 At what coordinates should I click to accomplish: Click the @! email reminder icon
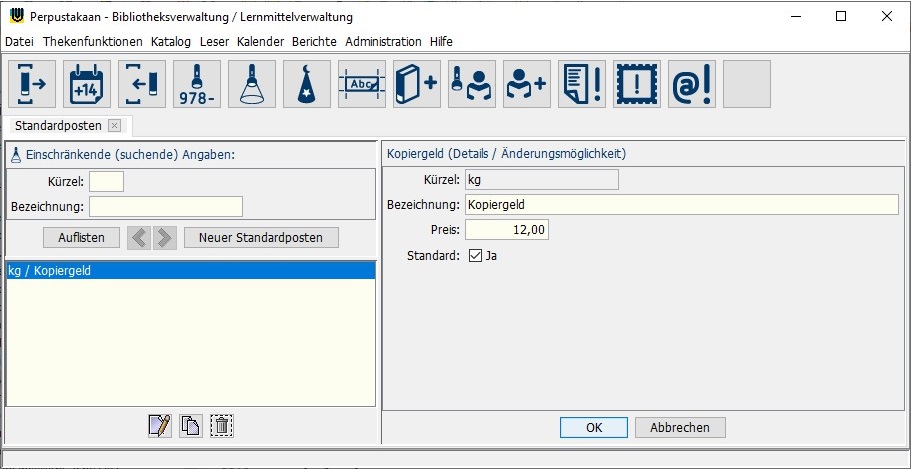click(692, 84)
